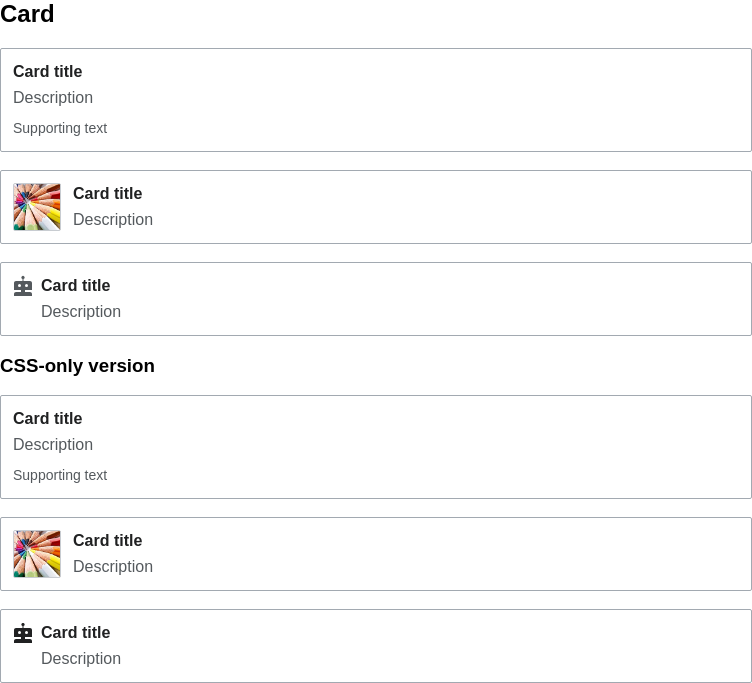Screen dimensions: 752x683
Task: Click "Description" beside the top pencils thumbnail
Action: click(x=113, y=219)
